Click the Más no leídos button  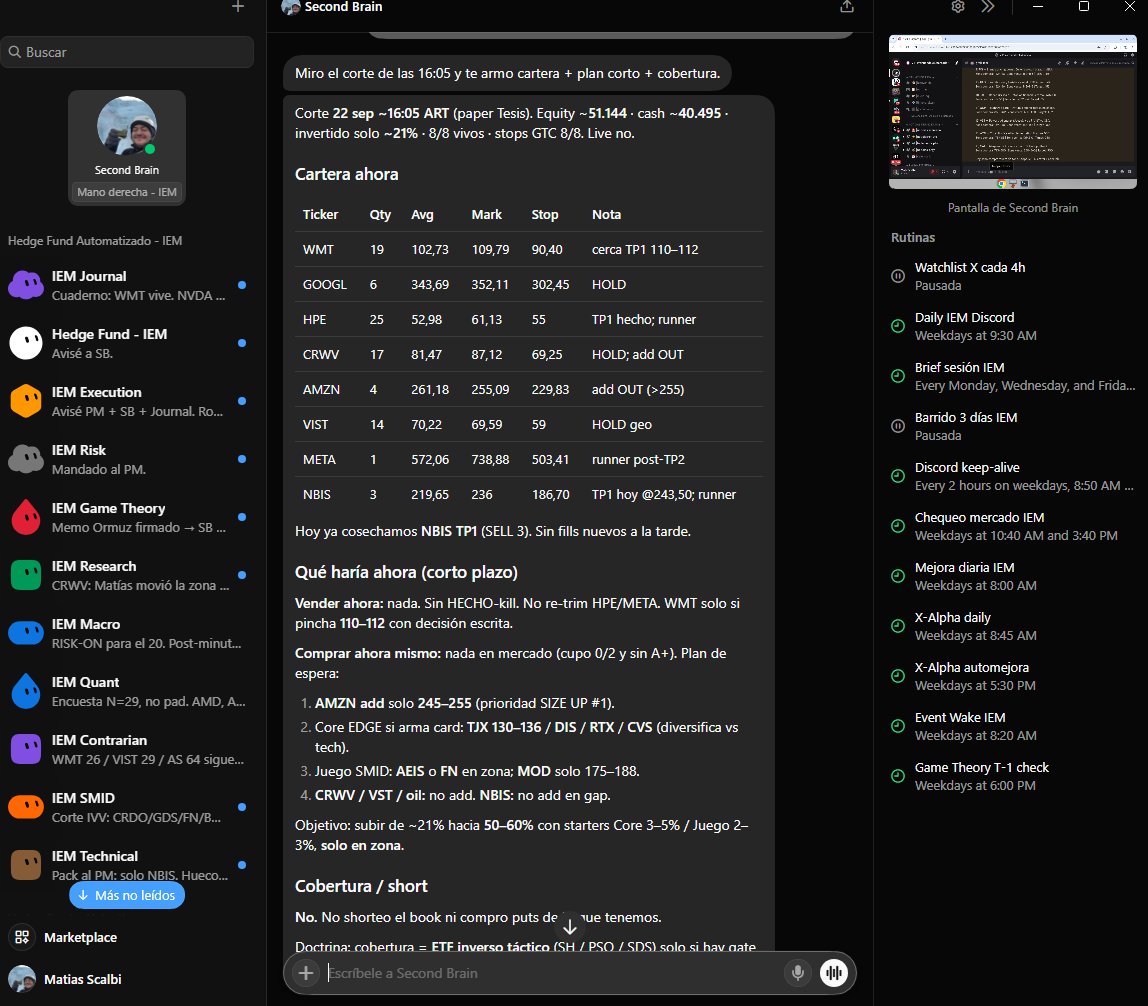[127, 895]
